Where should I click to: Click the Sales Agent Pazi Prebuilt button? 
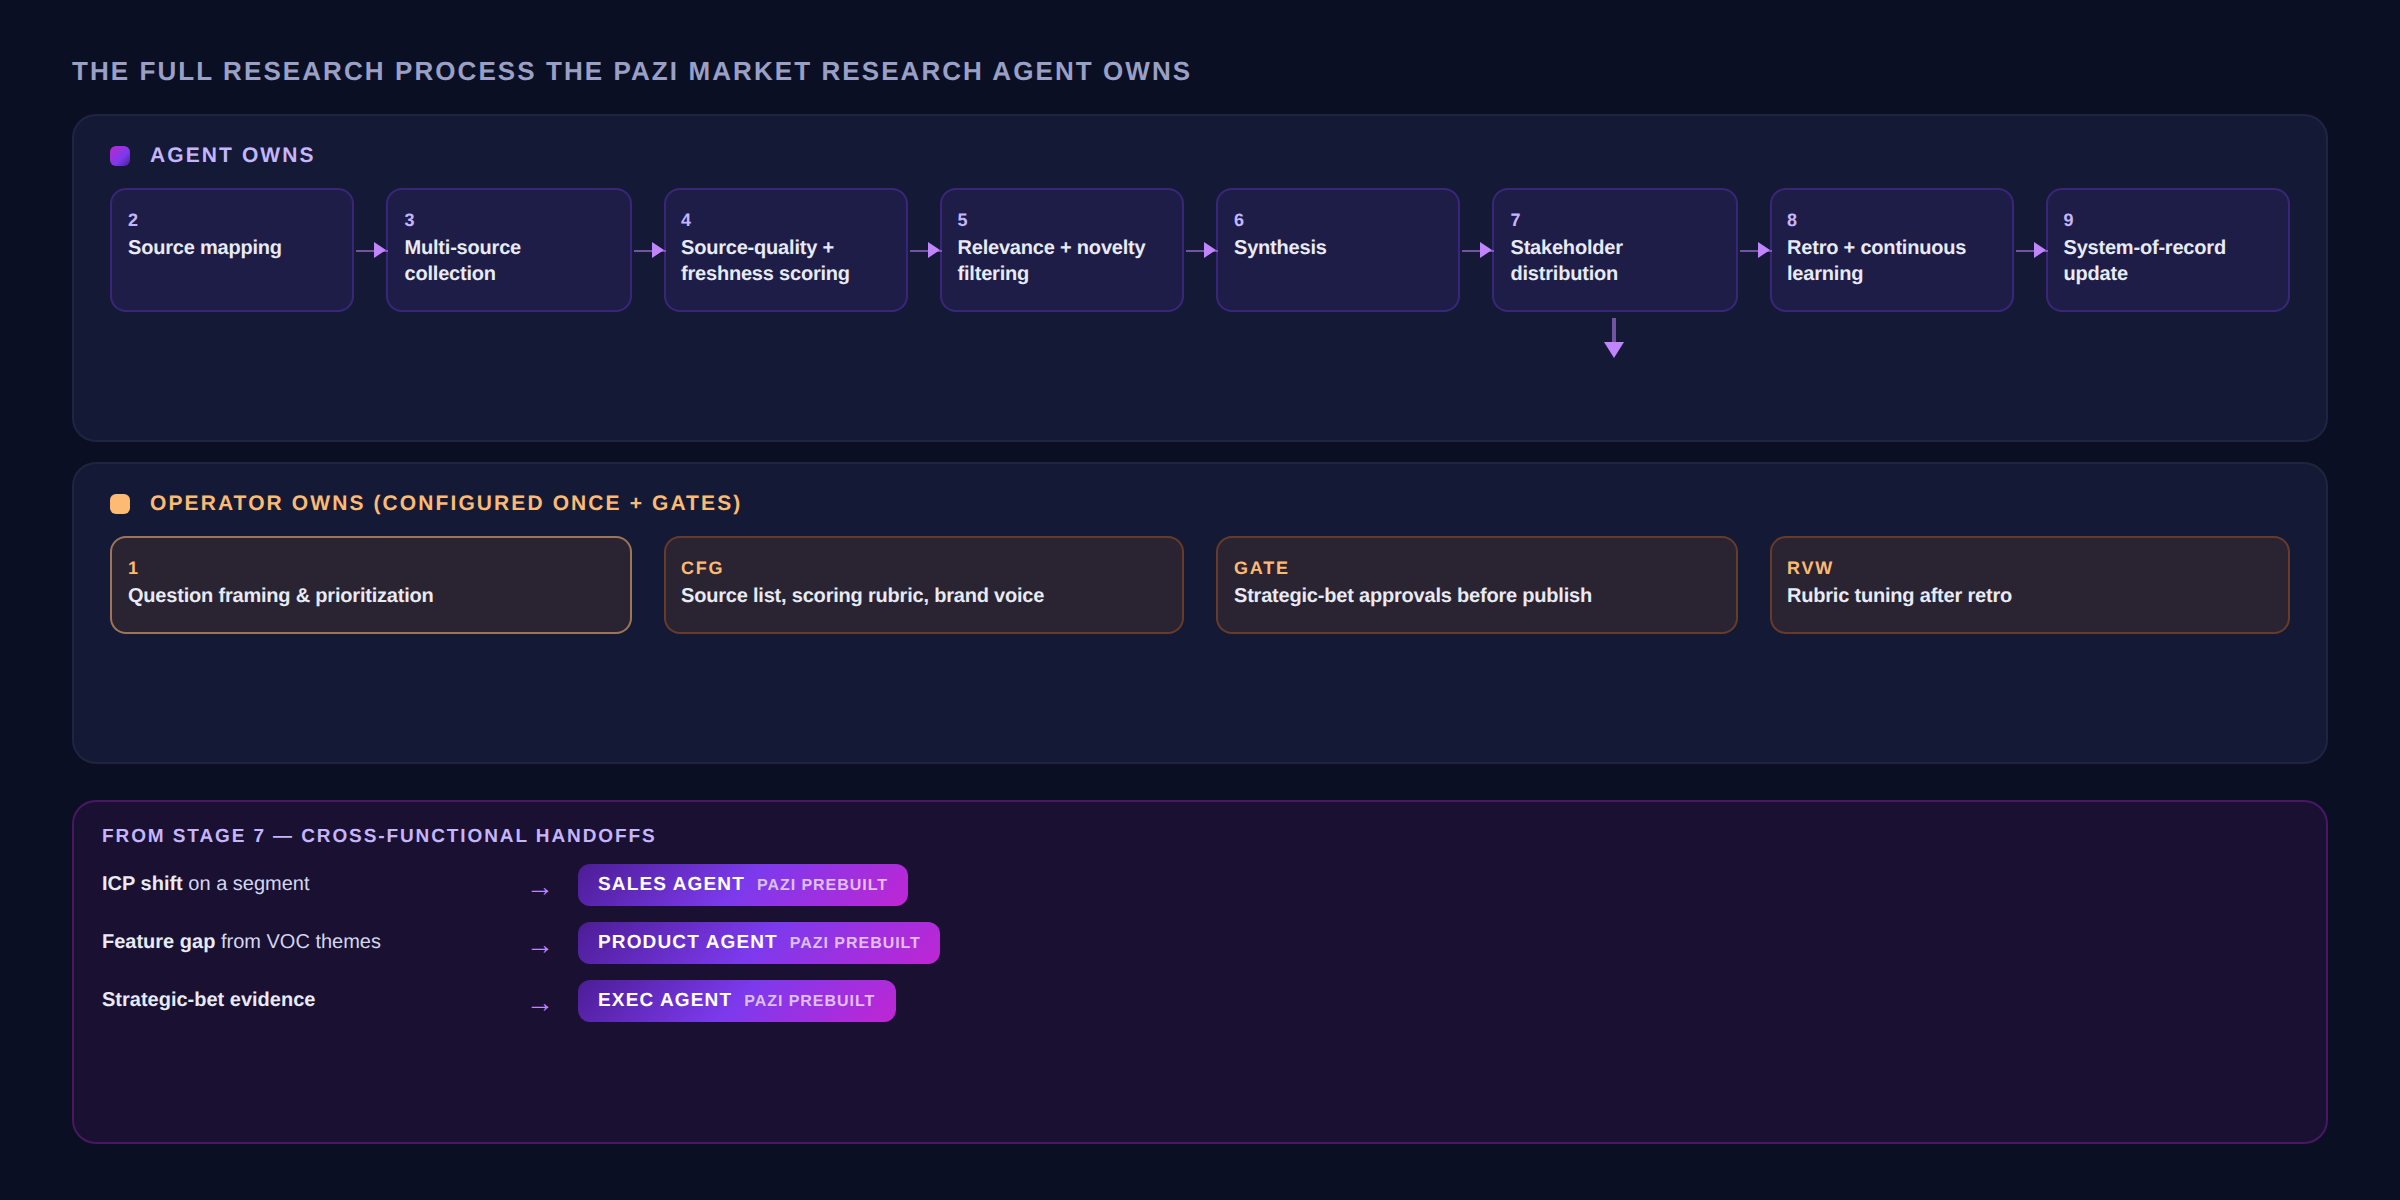[743, 885]
